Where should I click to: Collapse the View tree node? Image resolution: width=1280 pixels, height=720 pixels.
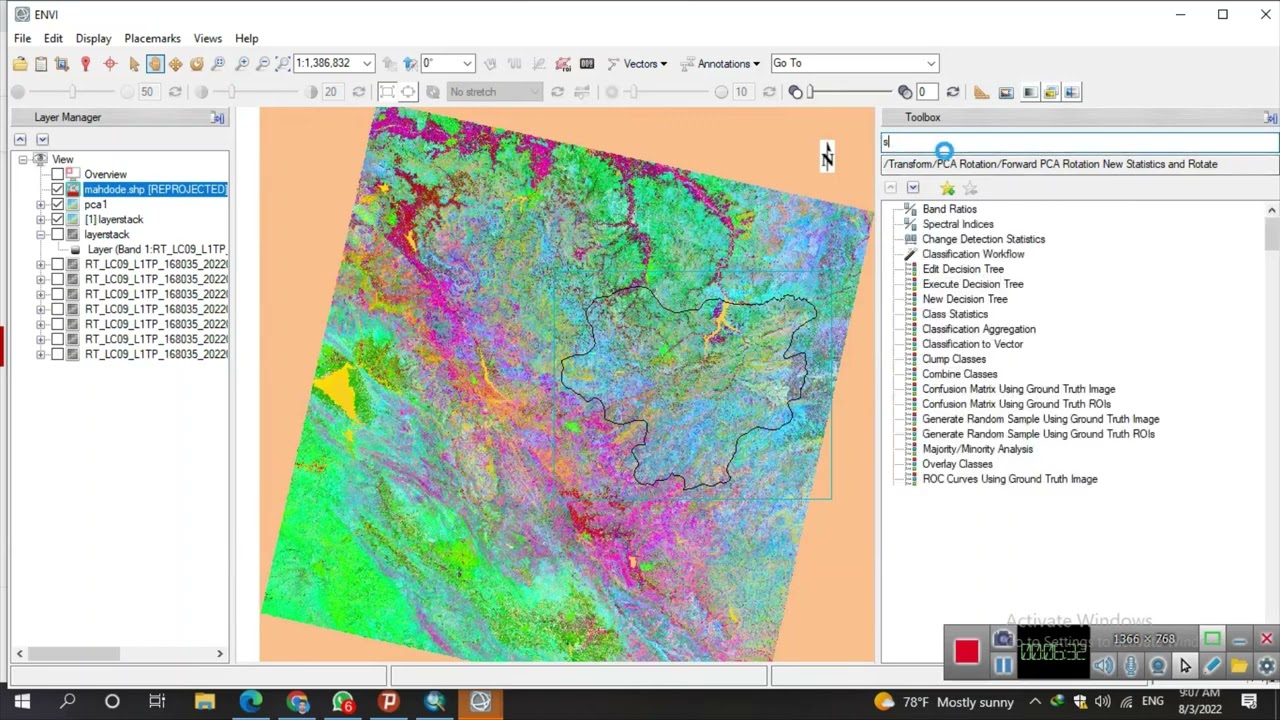tap(23, 160)
